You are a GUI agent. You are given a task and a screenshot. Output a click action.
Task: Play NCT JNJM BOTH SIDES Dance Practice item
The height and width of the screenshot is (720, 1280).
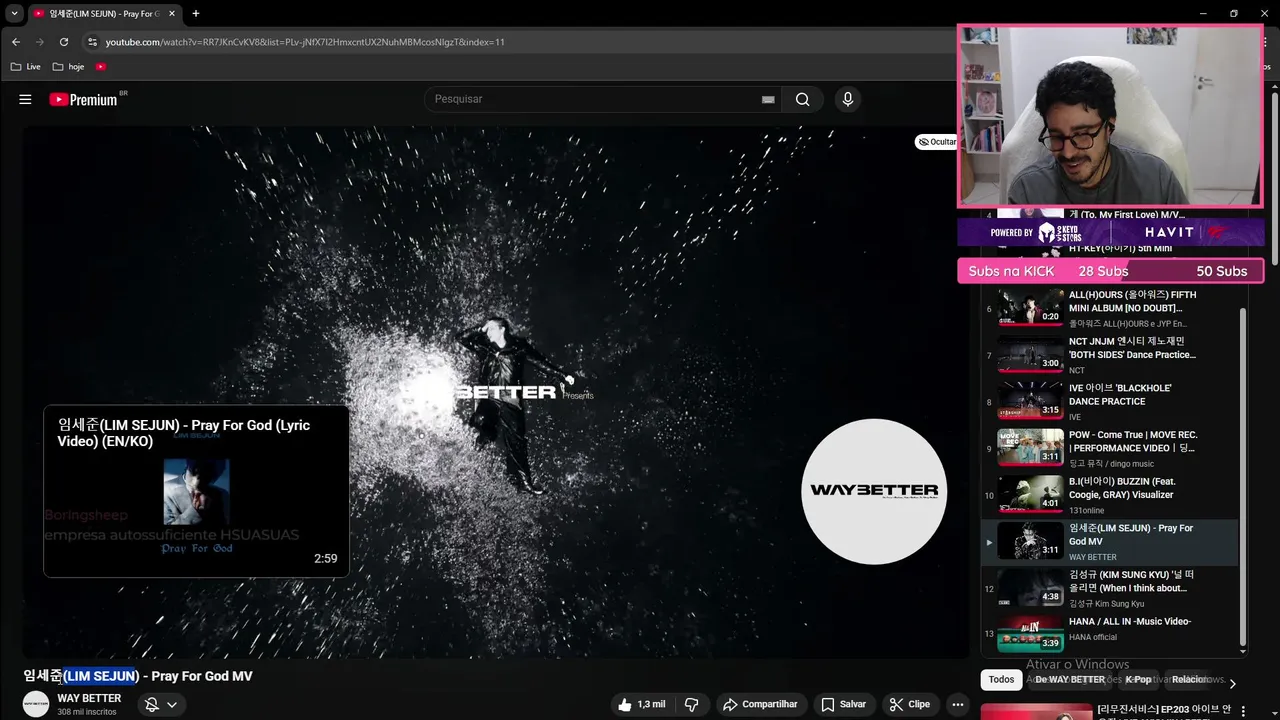1110,355
